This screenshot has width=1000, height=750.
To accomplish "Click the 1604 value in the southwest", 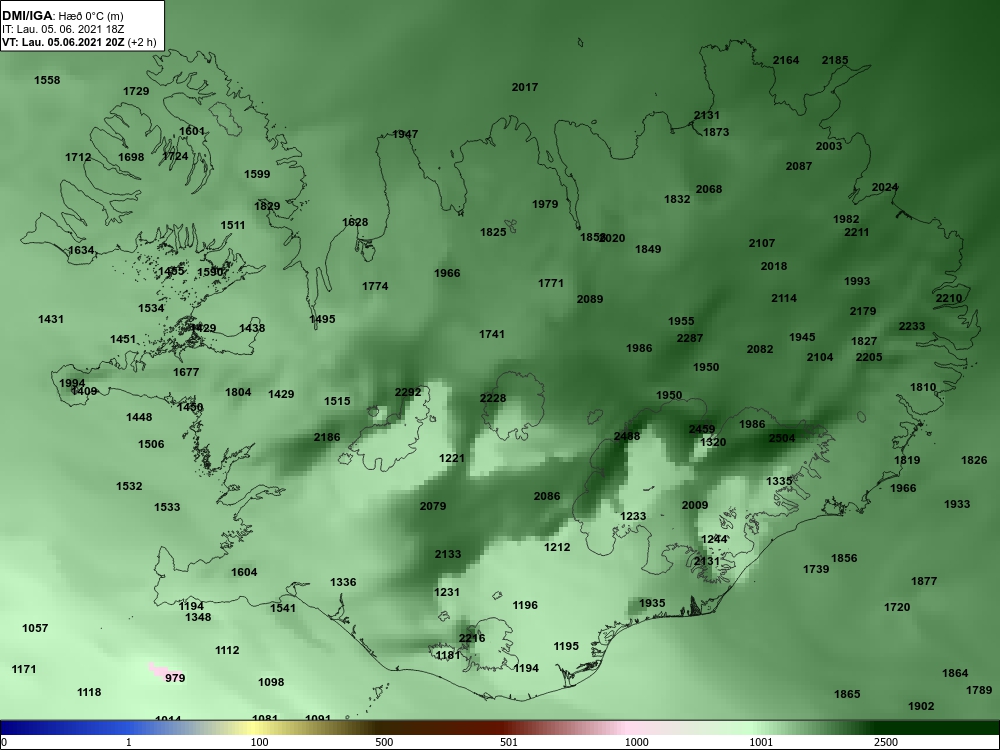I will coord(244,573).
